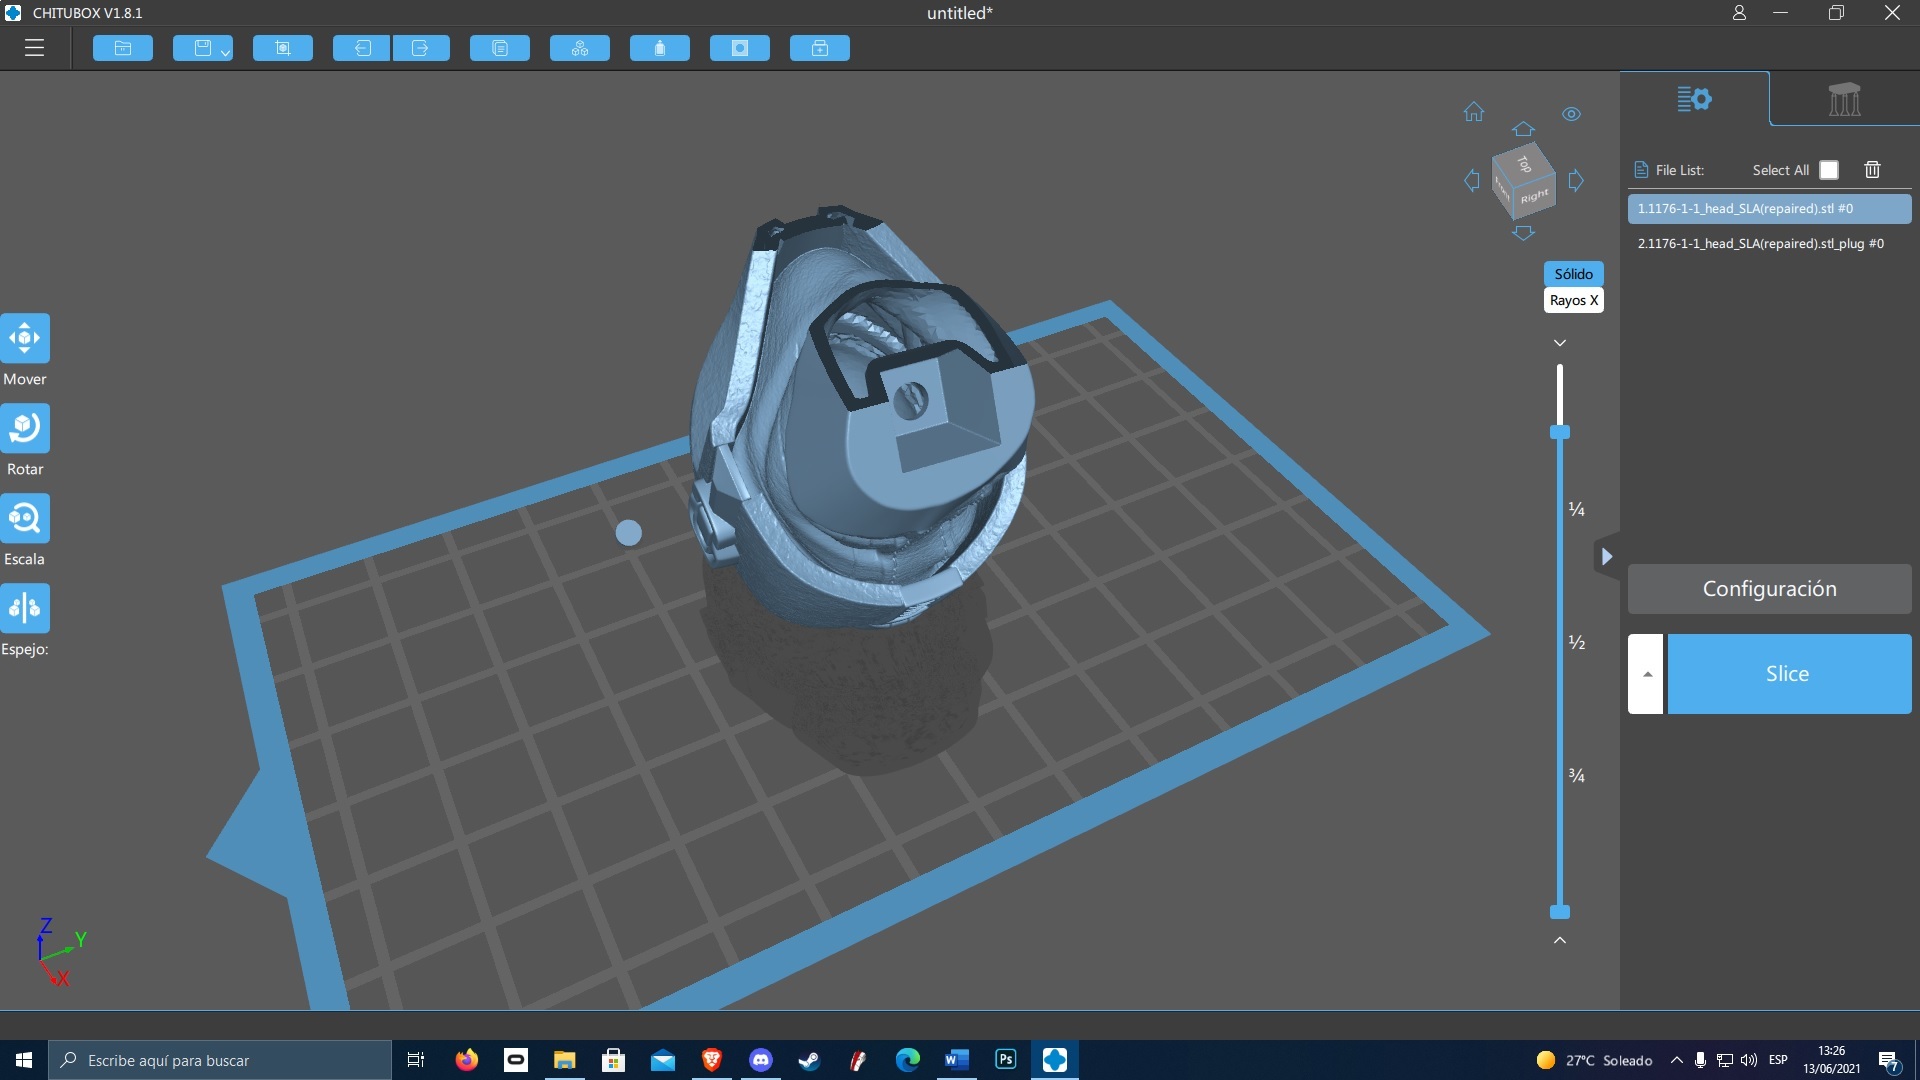Open Firefox from the taskbar
This screenshot has height=1080, width=1920.
[467, 1060]
